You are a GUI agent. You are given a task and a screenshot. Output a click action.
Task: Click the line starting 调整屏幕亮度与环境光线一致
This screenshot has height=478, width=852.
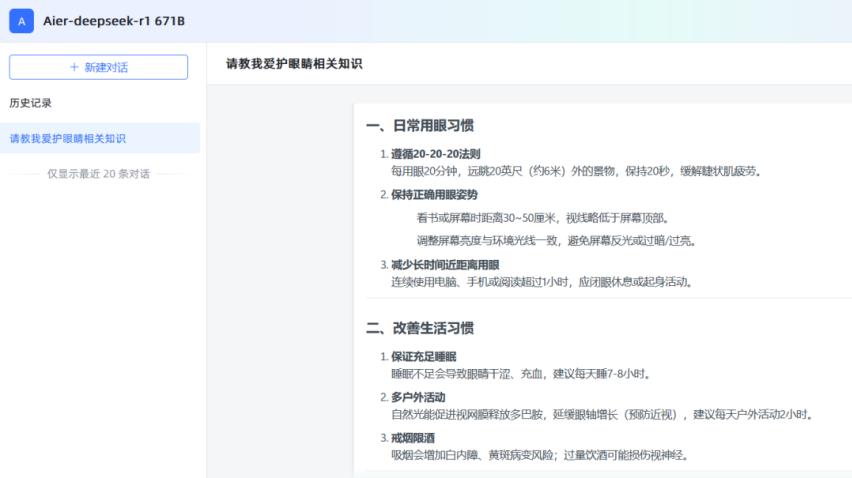click(x=557, y=241)
